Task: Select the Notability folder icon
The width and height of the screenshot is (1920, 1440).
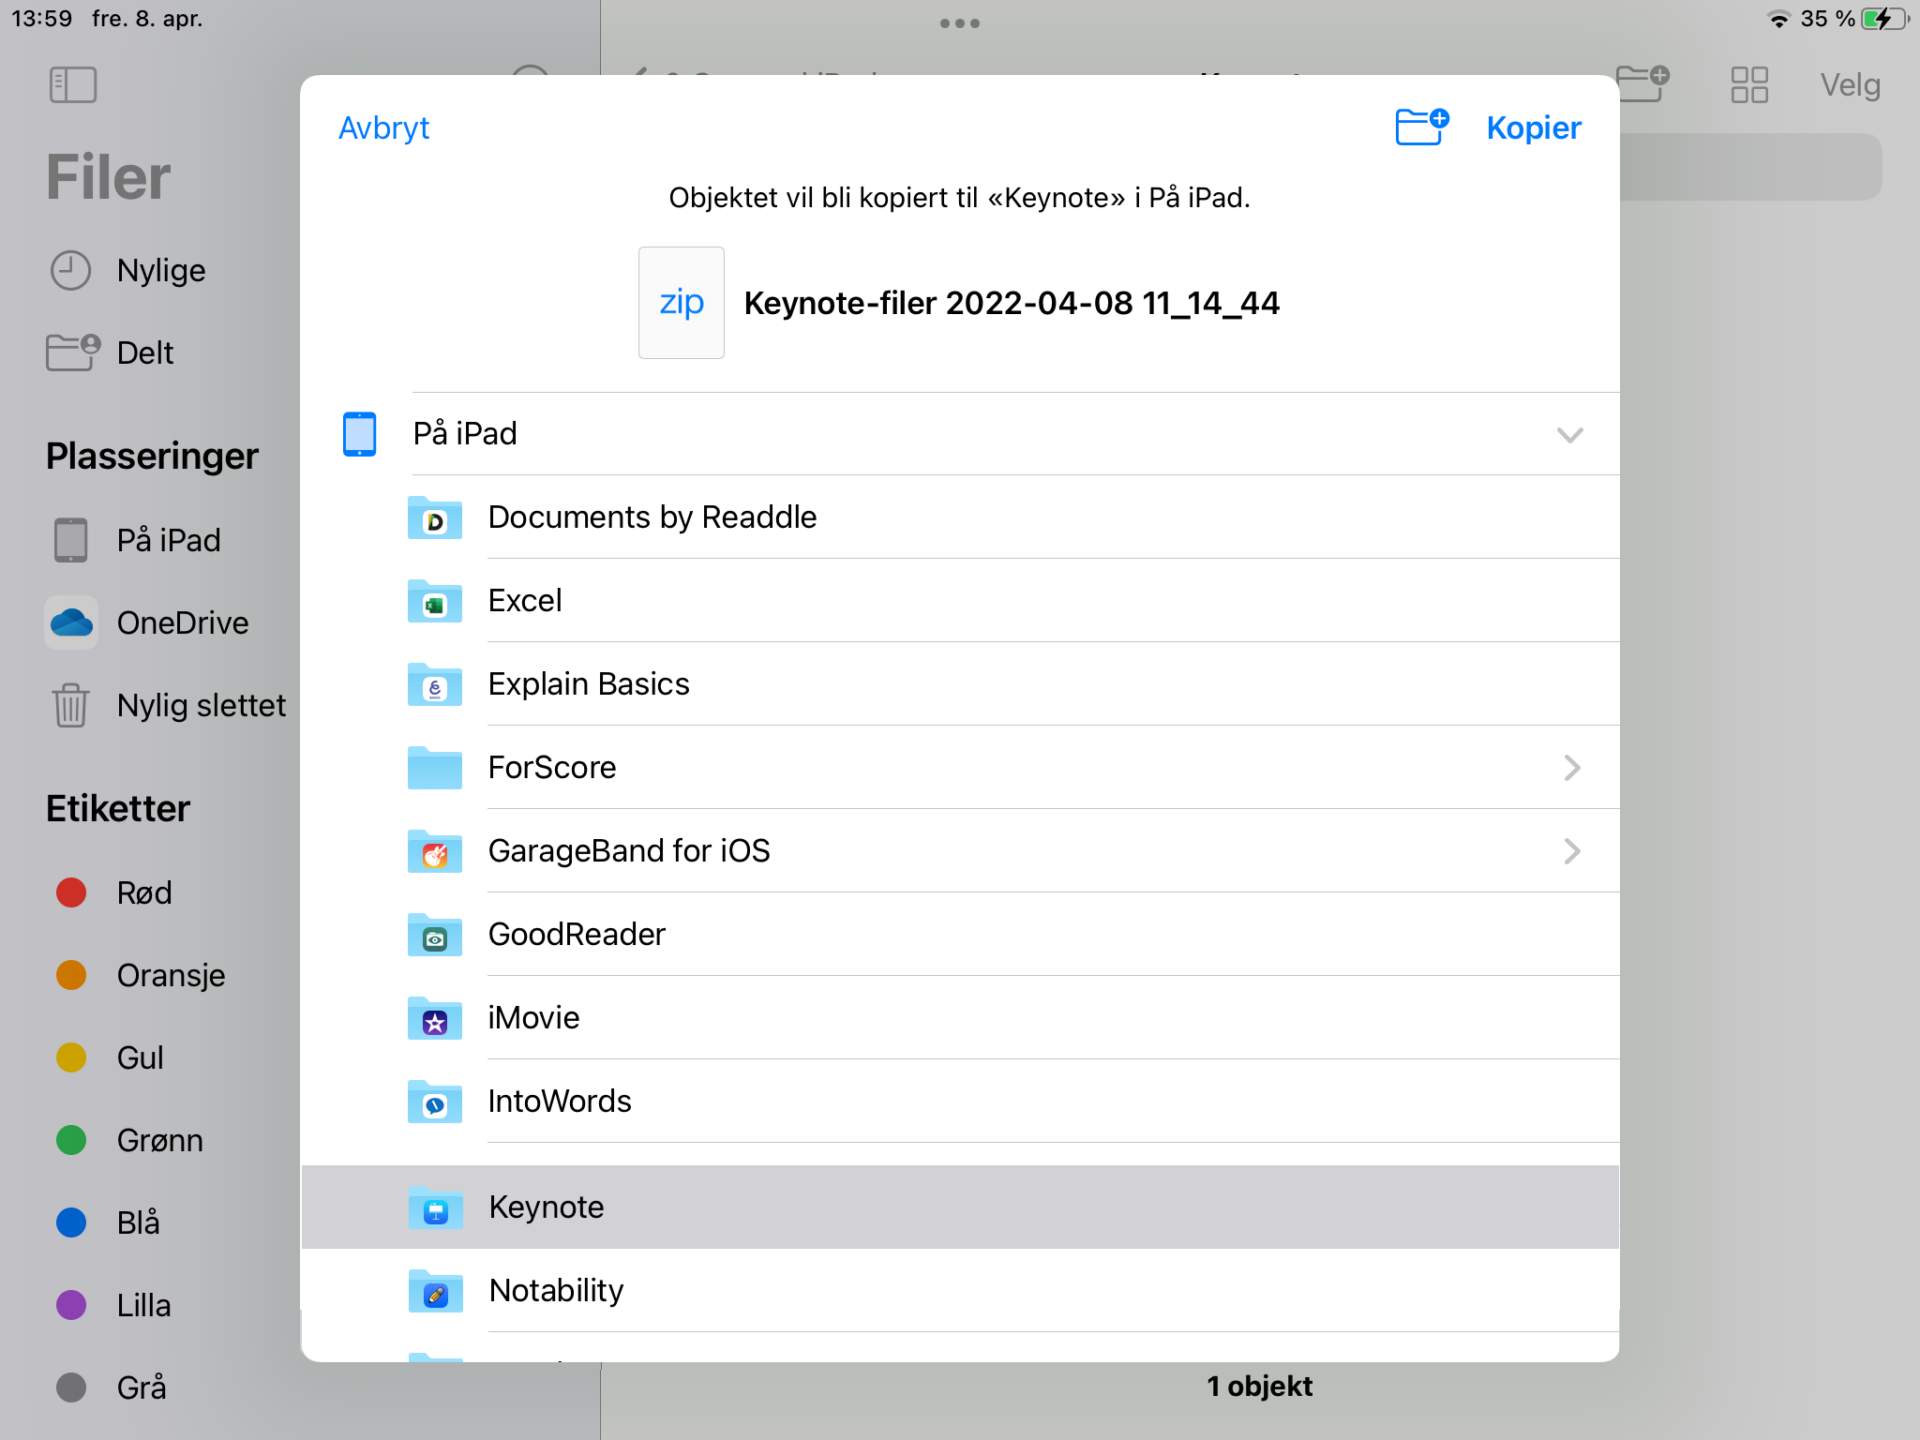Action: coord(435,1291)
